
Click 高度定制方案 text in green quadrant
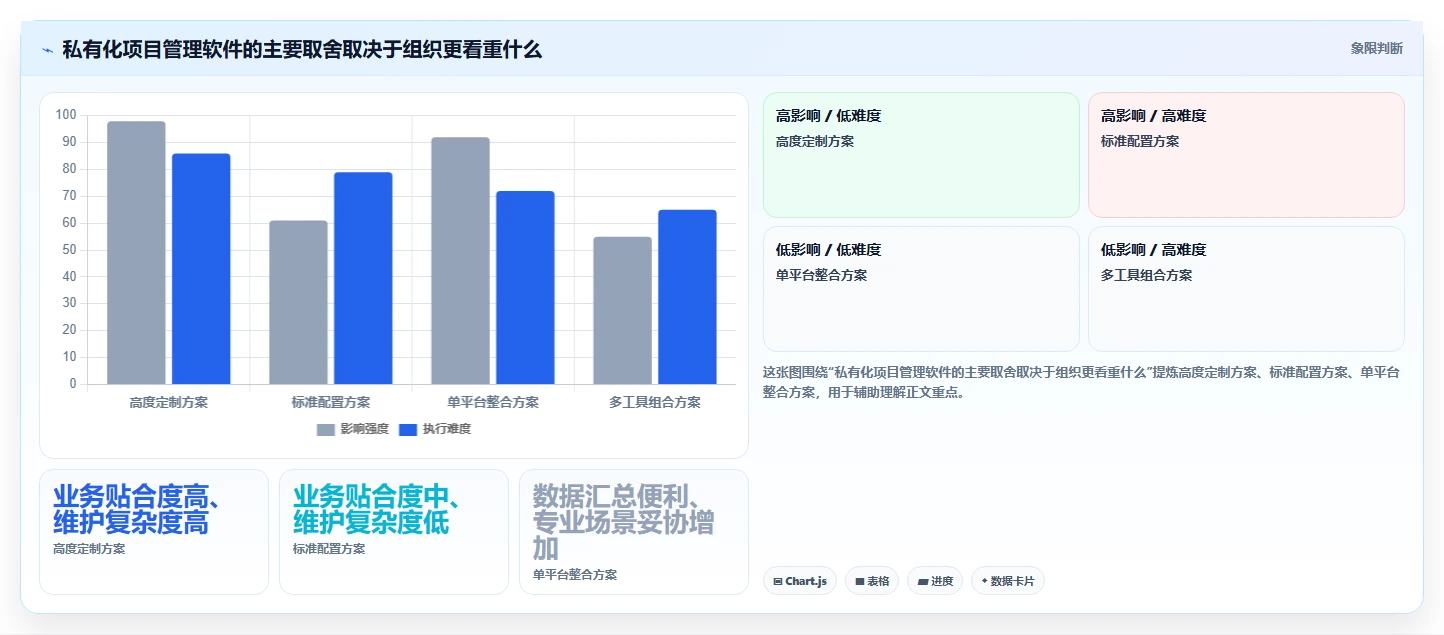click(815, 141)
